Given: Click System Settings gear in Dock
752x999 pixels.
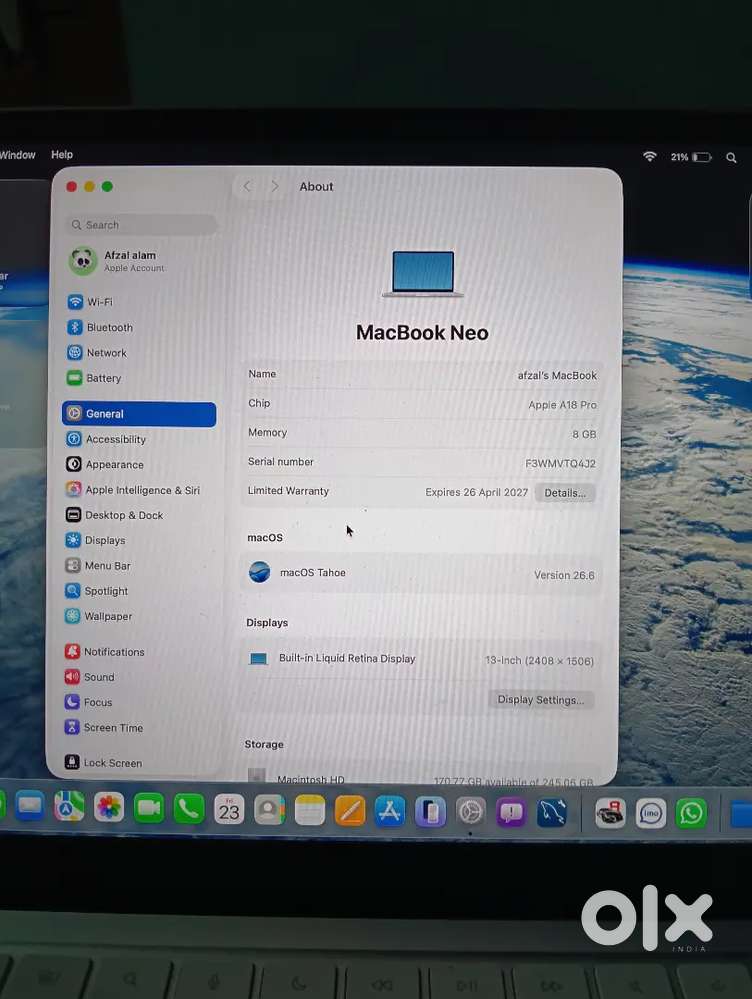Looking at the screenshot, I should (470, 812).
